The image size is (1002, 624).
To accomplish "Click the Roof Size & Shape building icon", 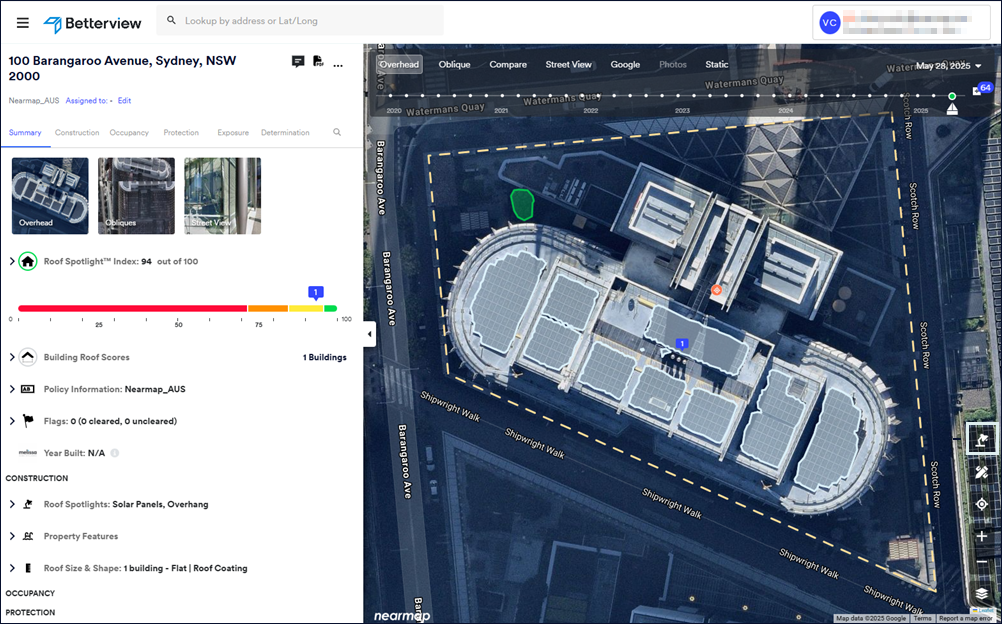I will coord(28,568).
